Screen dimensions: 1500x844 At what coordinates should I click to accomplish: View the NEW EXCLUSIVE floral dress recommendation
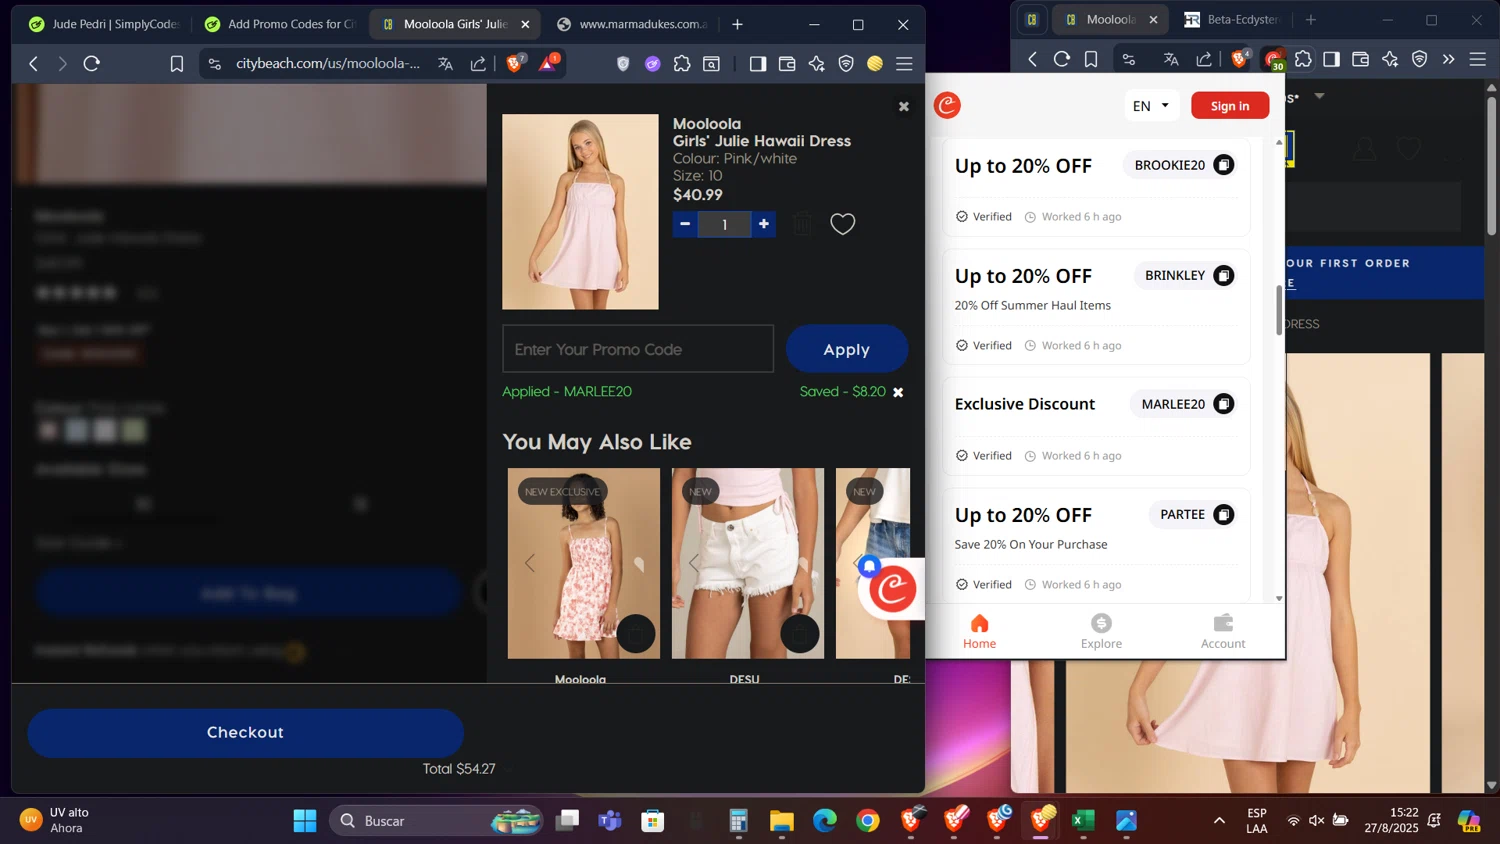[584, 563]
